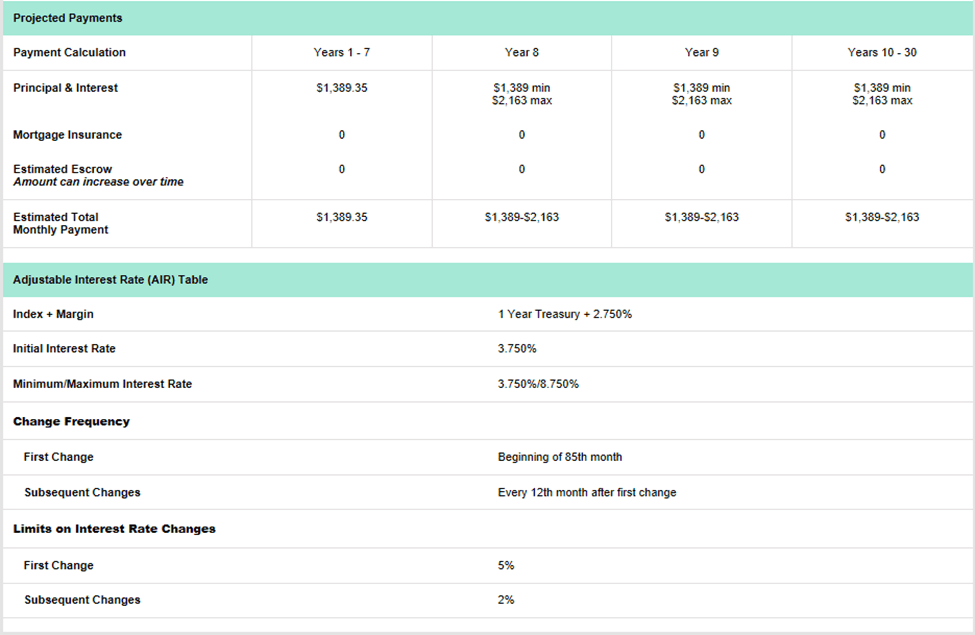Select the Index + Margin row

point(49,313)
